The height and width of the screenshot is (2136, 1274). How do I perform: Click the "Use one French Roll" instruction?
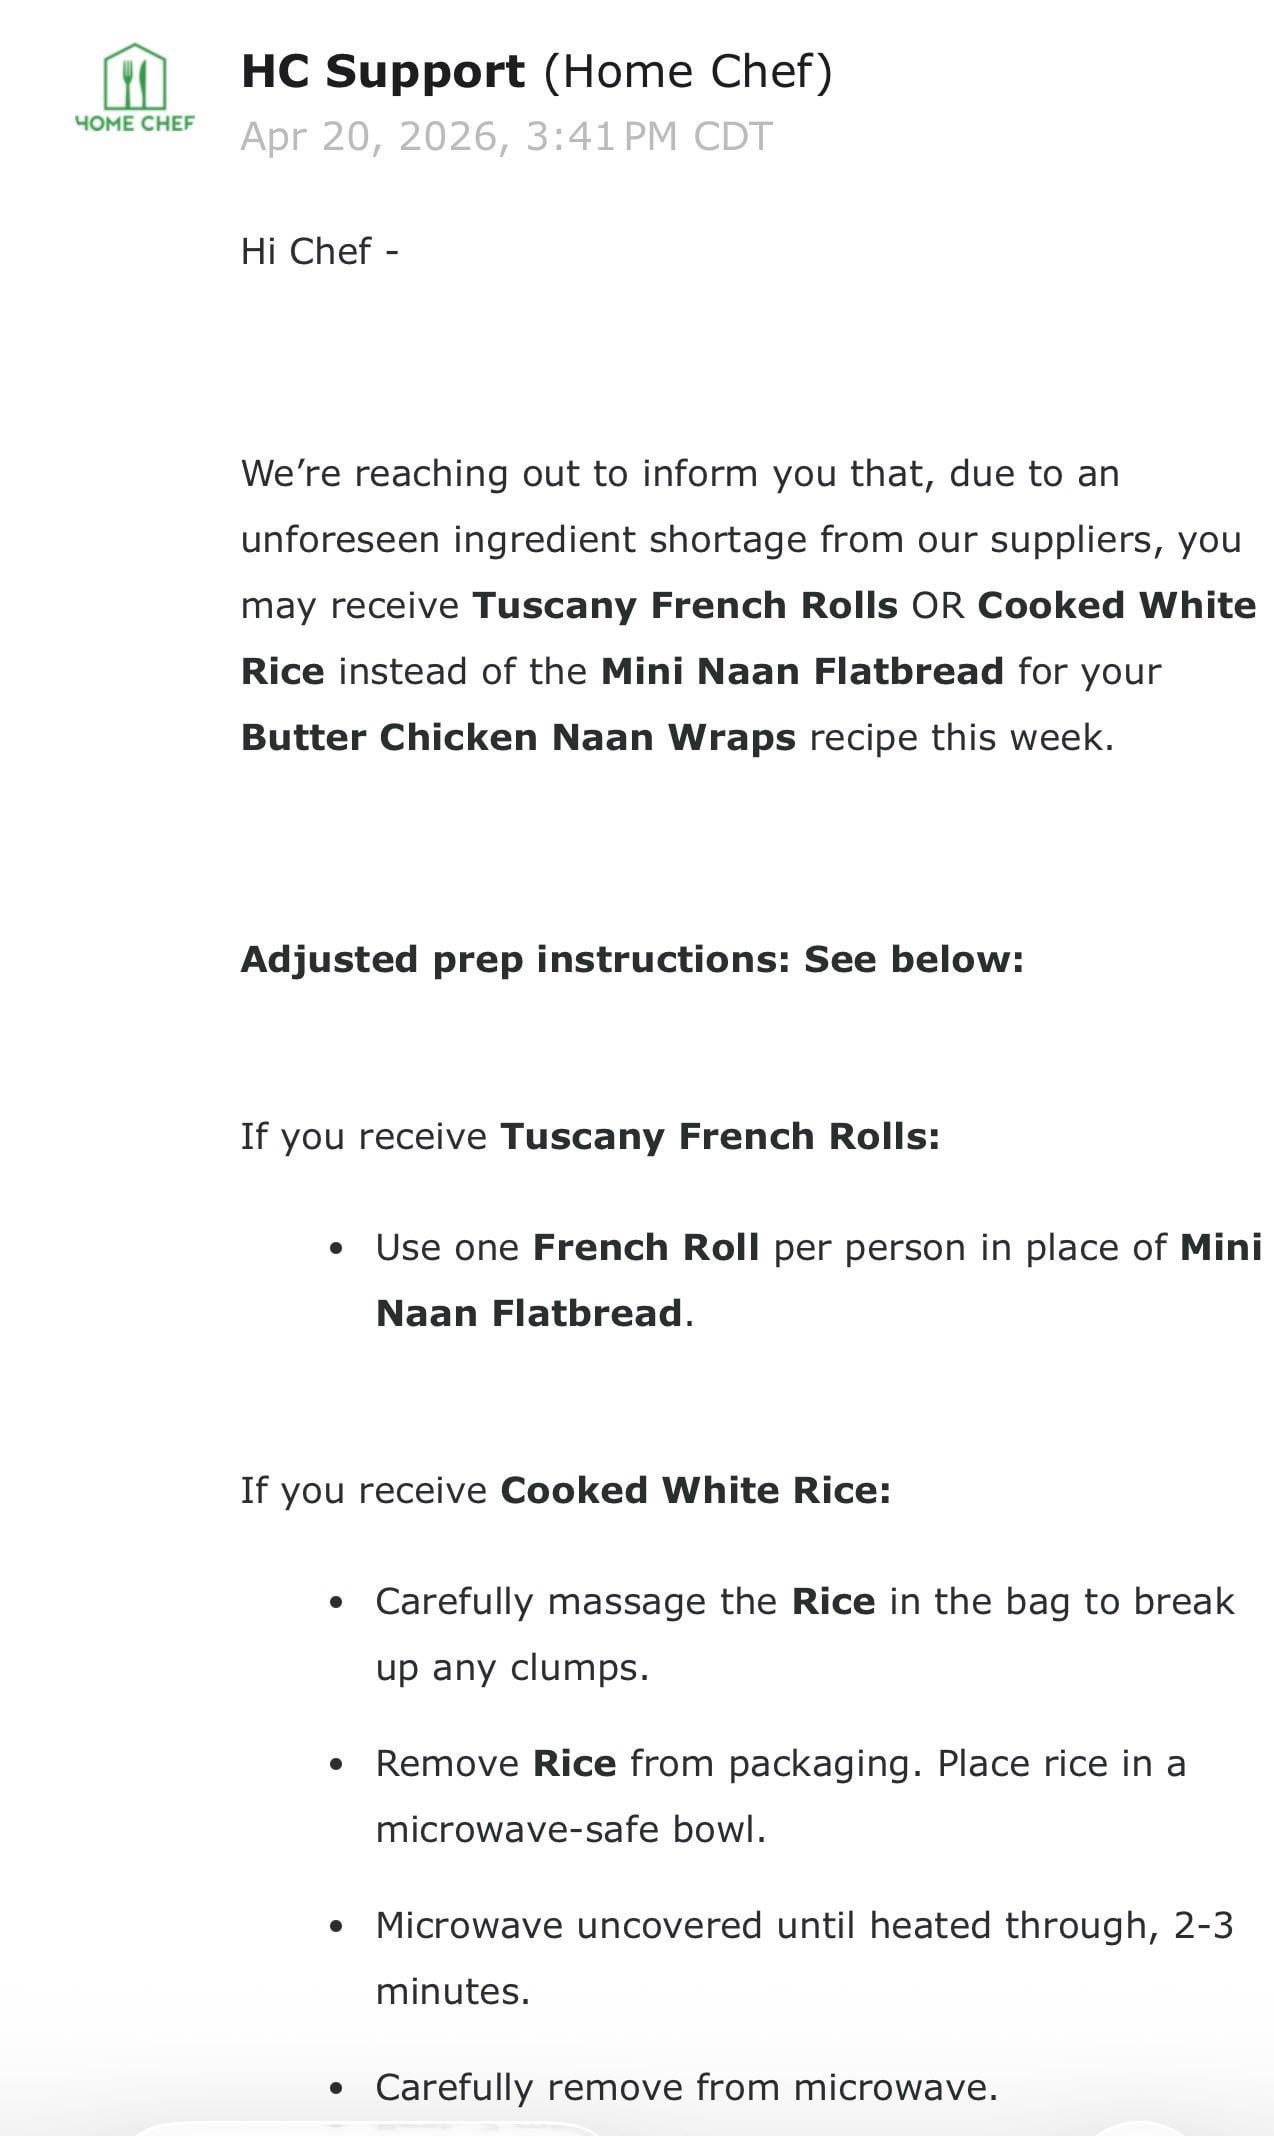566,1247
